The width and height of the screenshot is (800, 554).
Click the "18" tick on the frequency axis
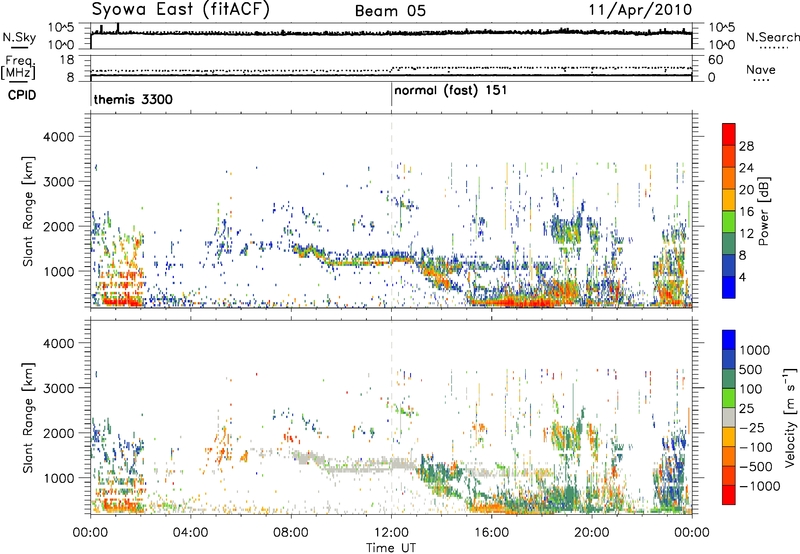66,60
